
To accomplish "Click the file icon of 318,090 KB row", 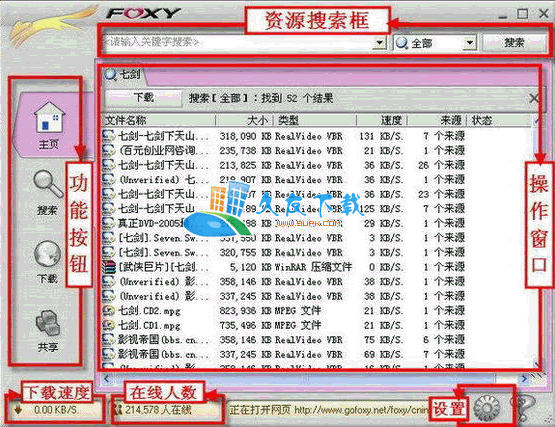I will click(109, 136).
